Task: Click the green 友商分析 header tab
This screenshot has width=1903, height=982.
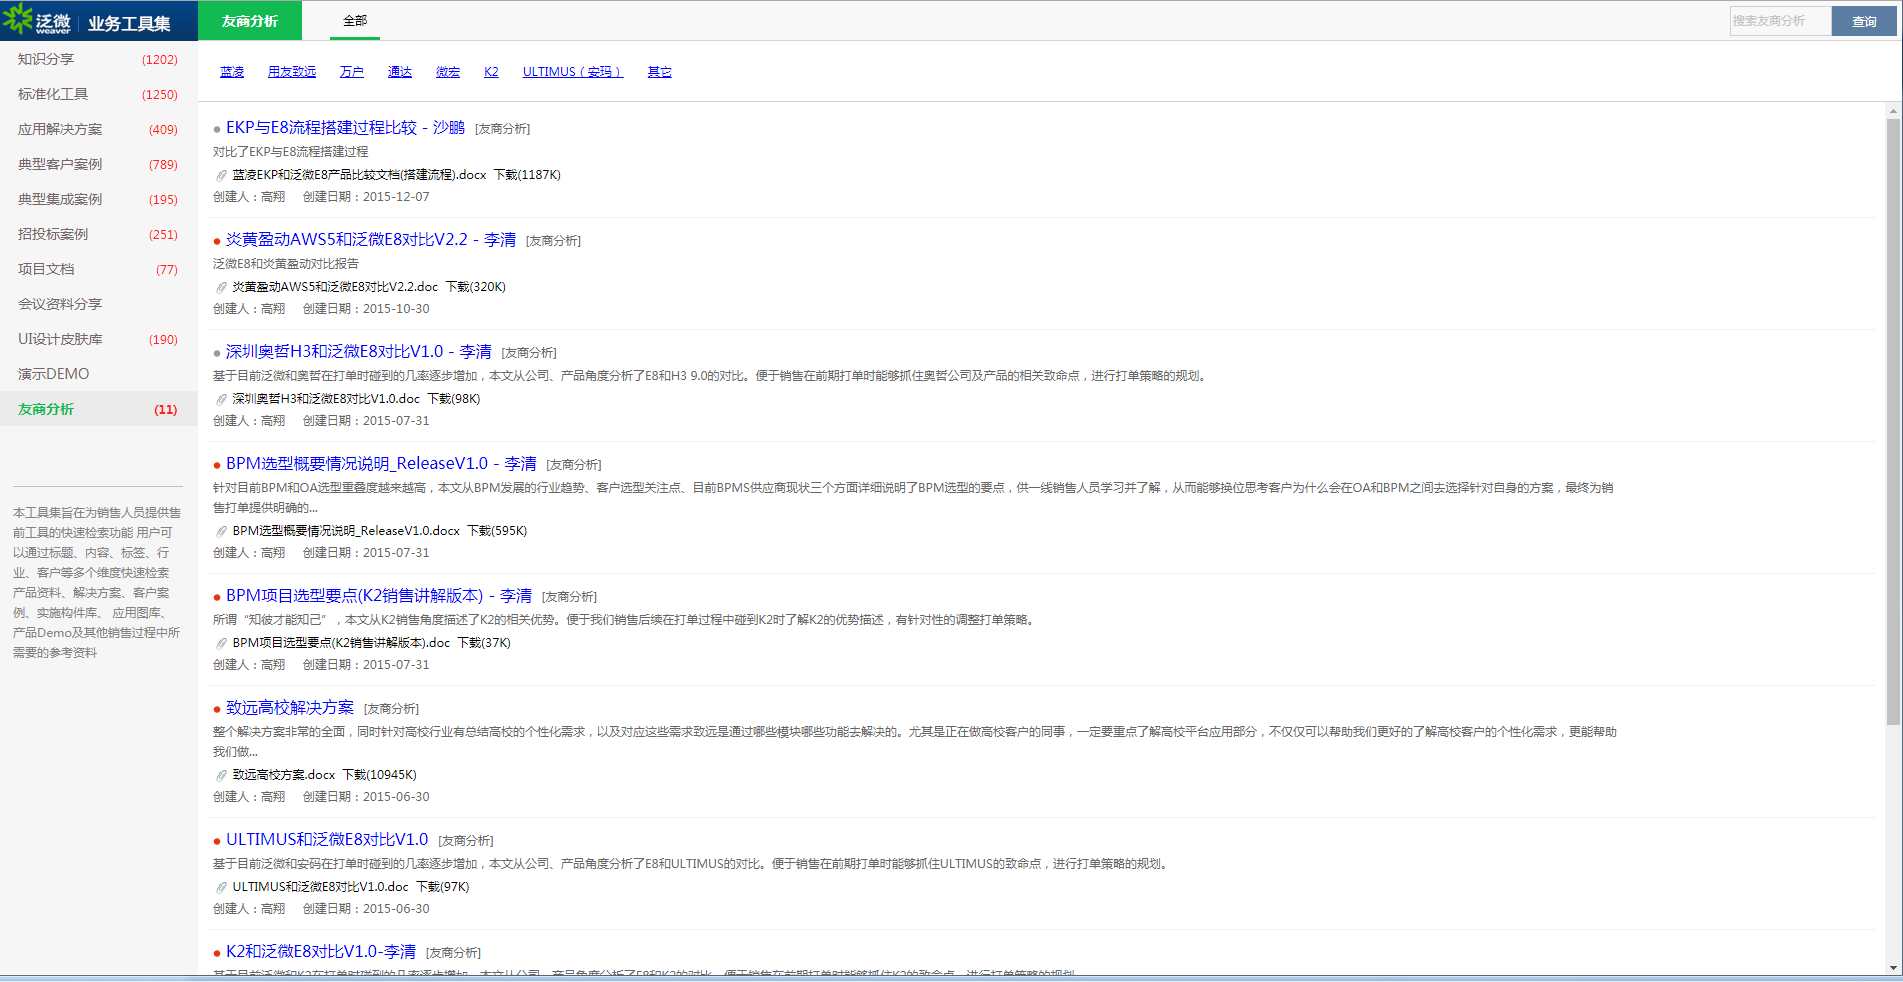Action: (250, 21)
